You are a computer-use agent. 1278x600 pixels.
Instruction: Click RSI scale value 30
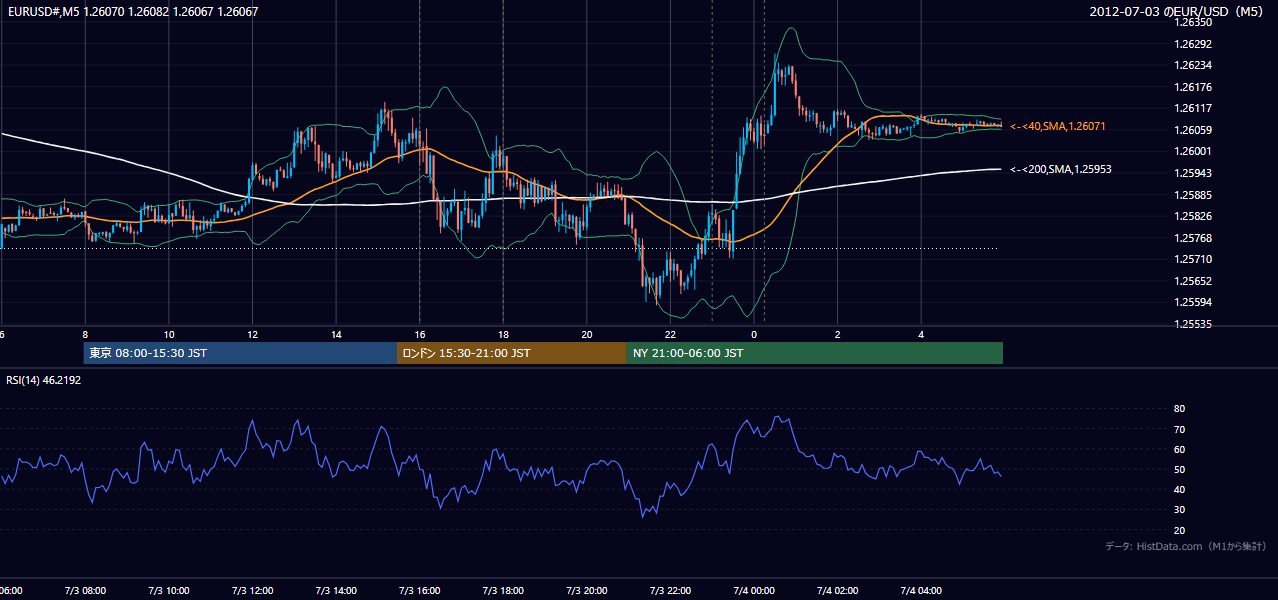(1179, 511)
